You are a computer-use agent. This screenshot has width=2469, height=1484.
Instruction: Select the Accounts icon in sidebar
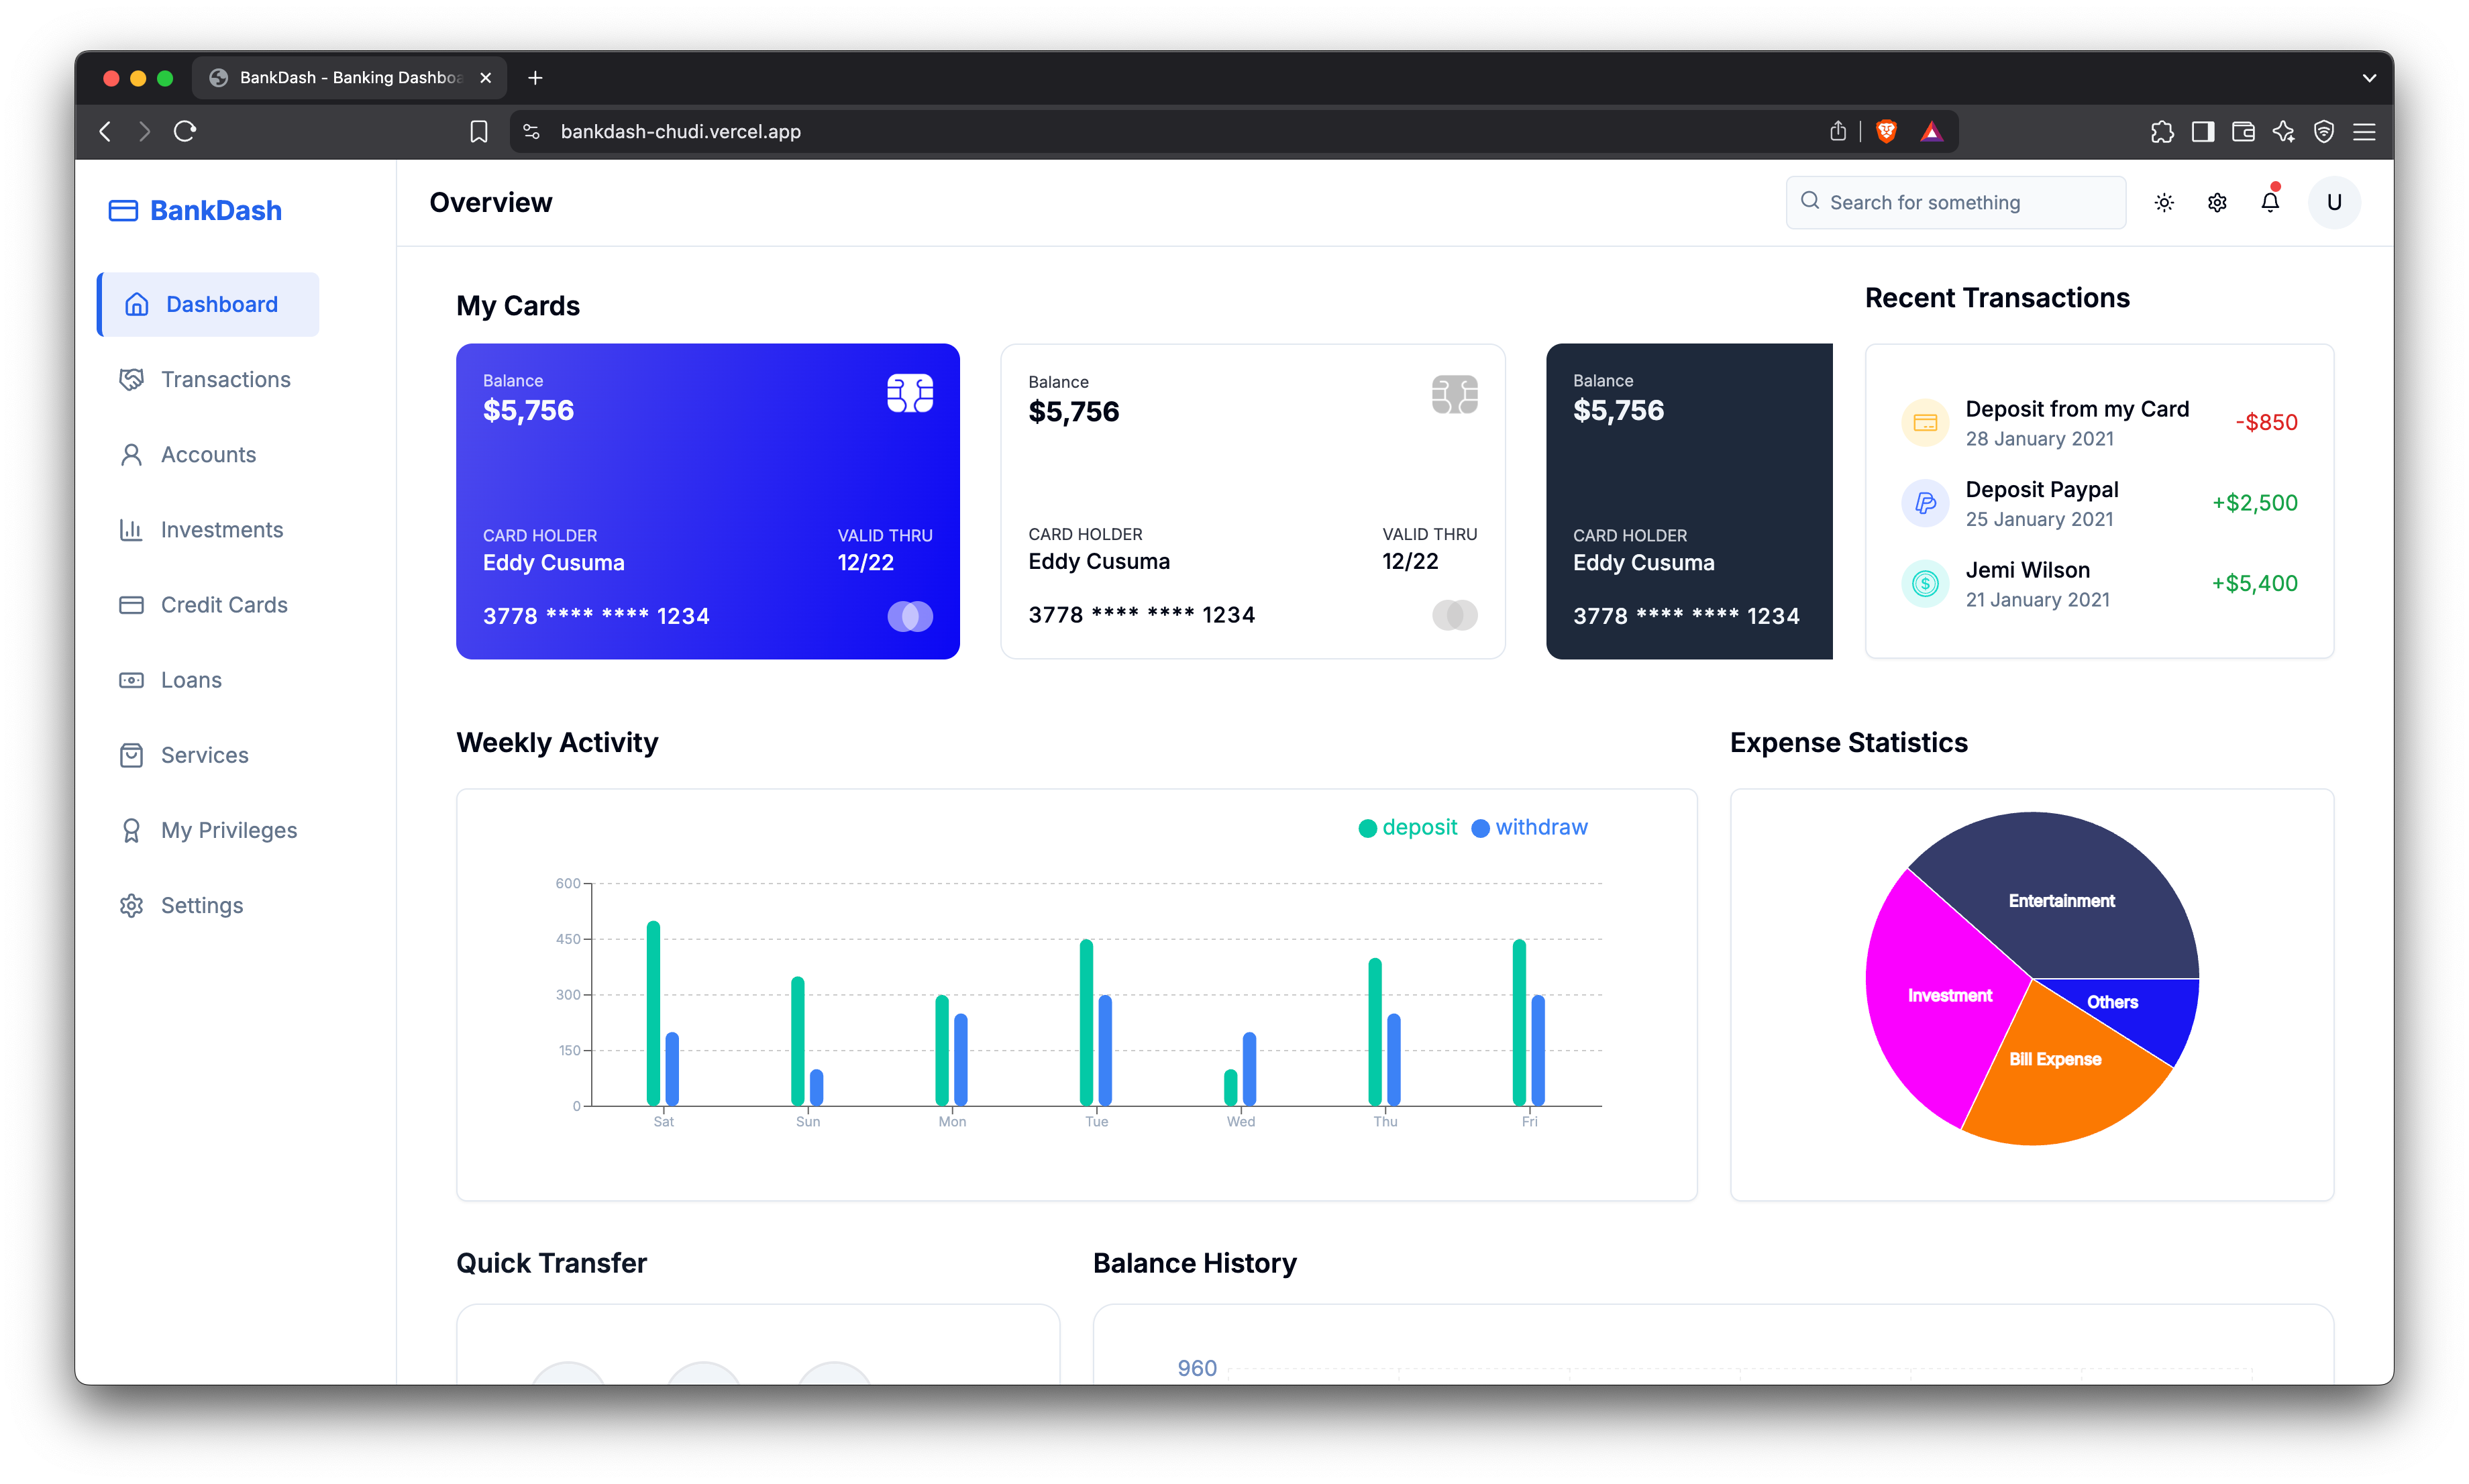point(133,454)
